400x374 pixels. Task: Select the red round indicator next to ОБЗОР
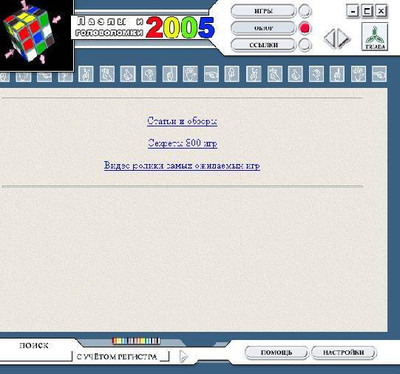coord(305,28)
